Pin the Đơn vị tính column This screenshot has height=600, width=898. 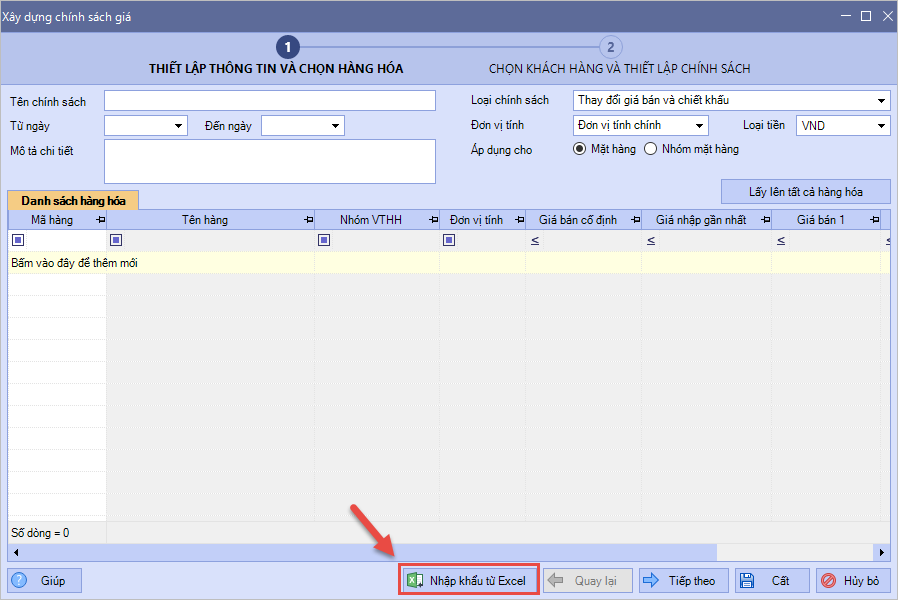click(518, 220)
